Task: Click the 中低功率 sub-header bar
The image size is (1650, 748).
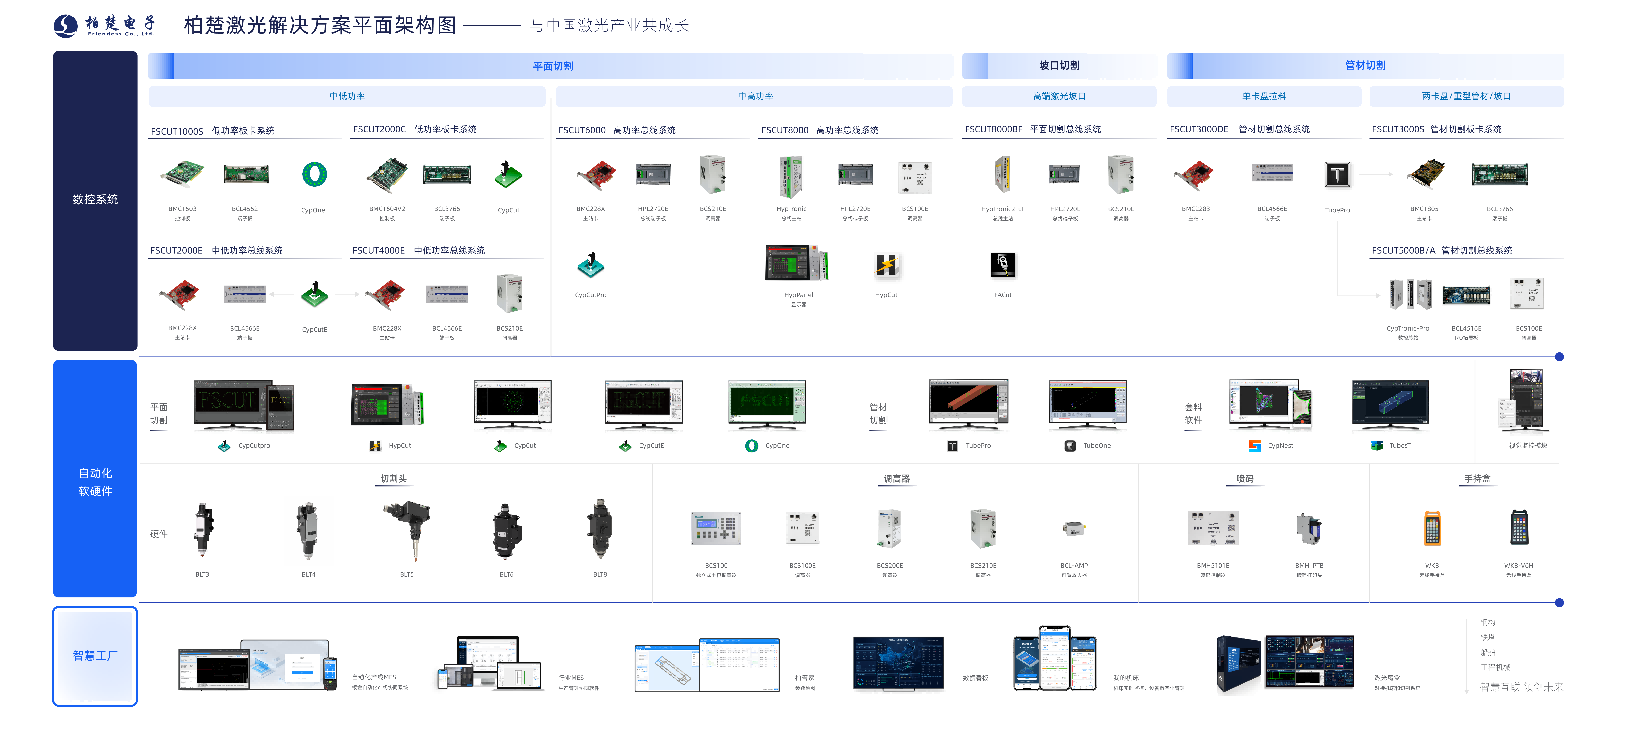Action: [347, 97]
